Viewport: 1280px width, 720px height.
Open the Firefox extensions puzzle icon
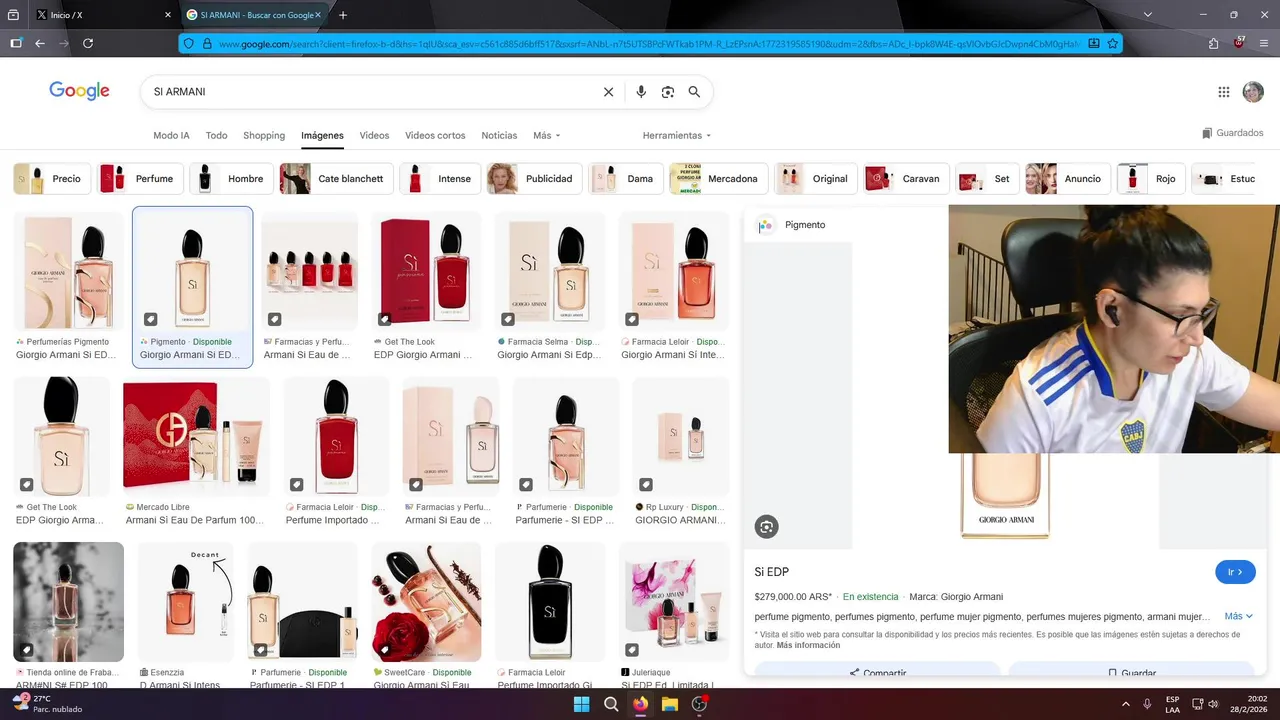(x=1214, y=43)
